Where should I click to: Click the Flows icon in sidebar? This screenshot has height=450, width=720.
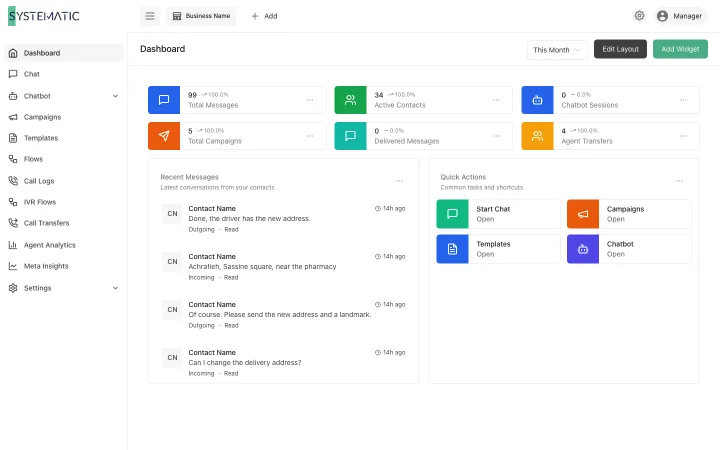tap(13, 159)
